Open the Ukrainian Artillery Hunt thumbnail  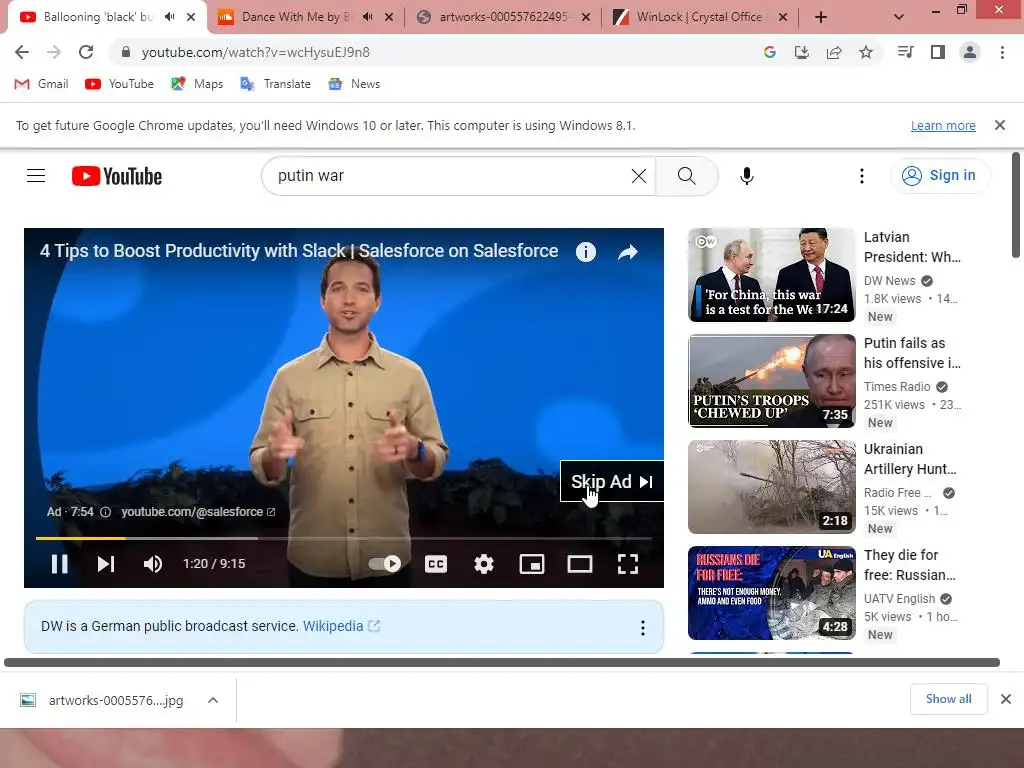click(x=771, y=487)
